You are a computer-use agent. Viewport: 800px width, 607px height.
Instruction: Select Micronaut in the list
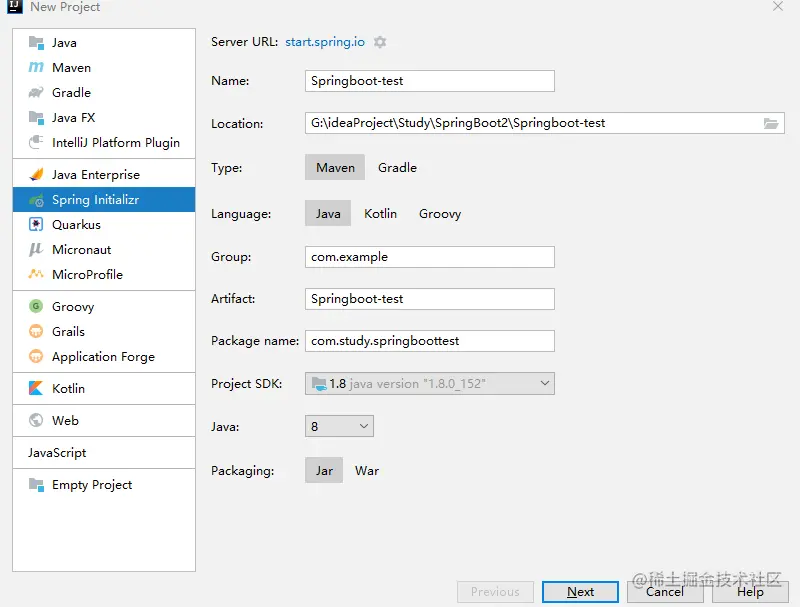104,249
